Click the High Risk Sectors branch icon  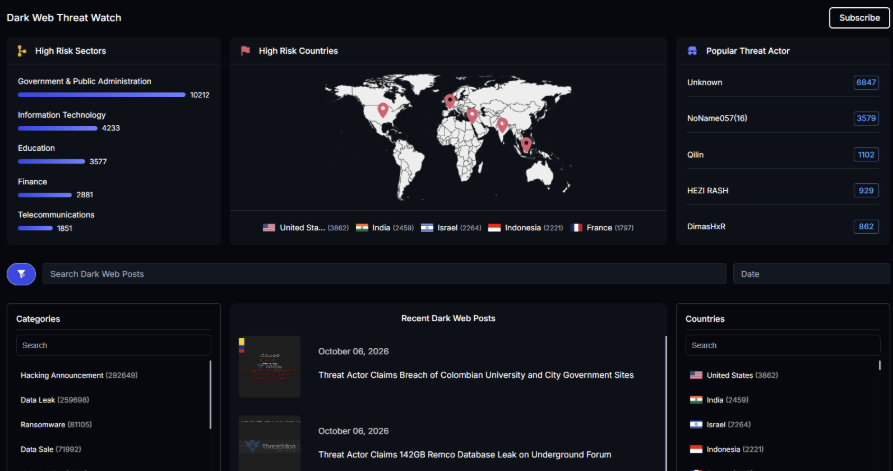tap(22, 51)
